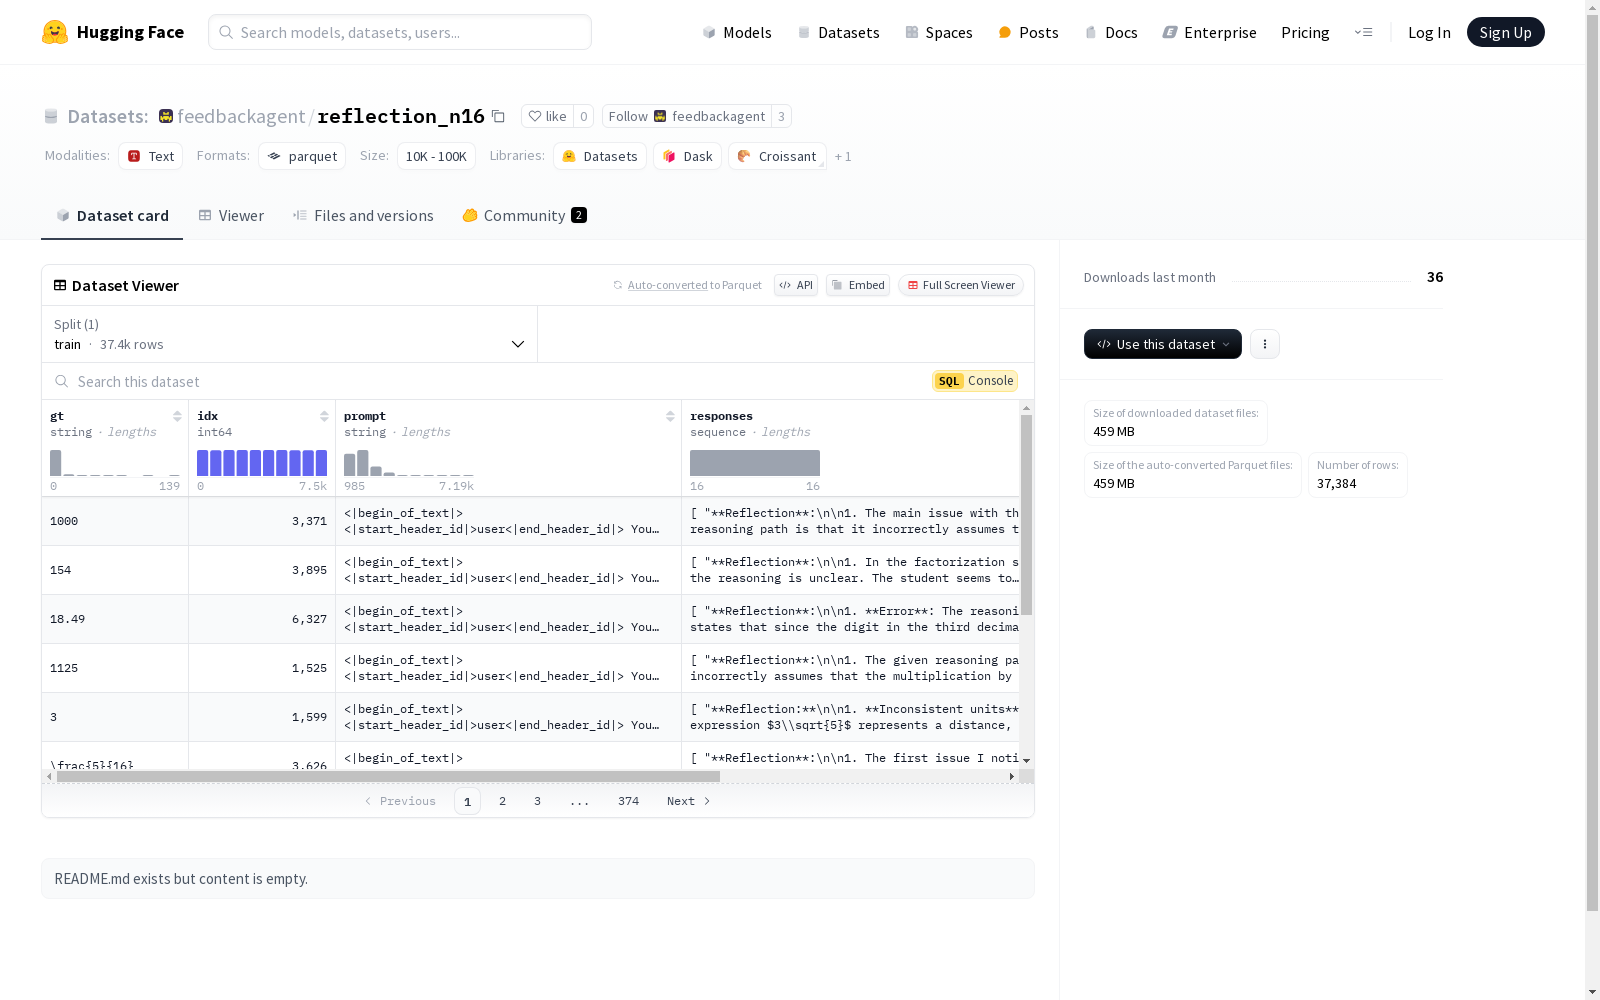Jump to page 374
1600x1000 pixels.
(x=628, y=801)
